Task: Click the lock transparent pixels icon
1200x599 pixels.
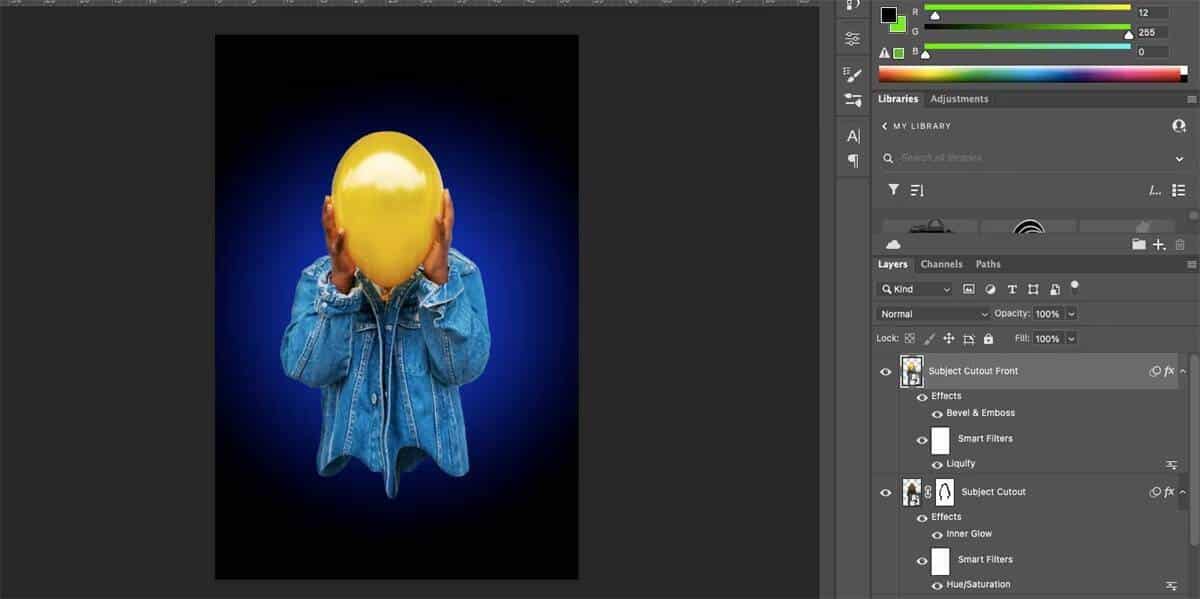Action: tap(910, 338)
